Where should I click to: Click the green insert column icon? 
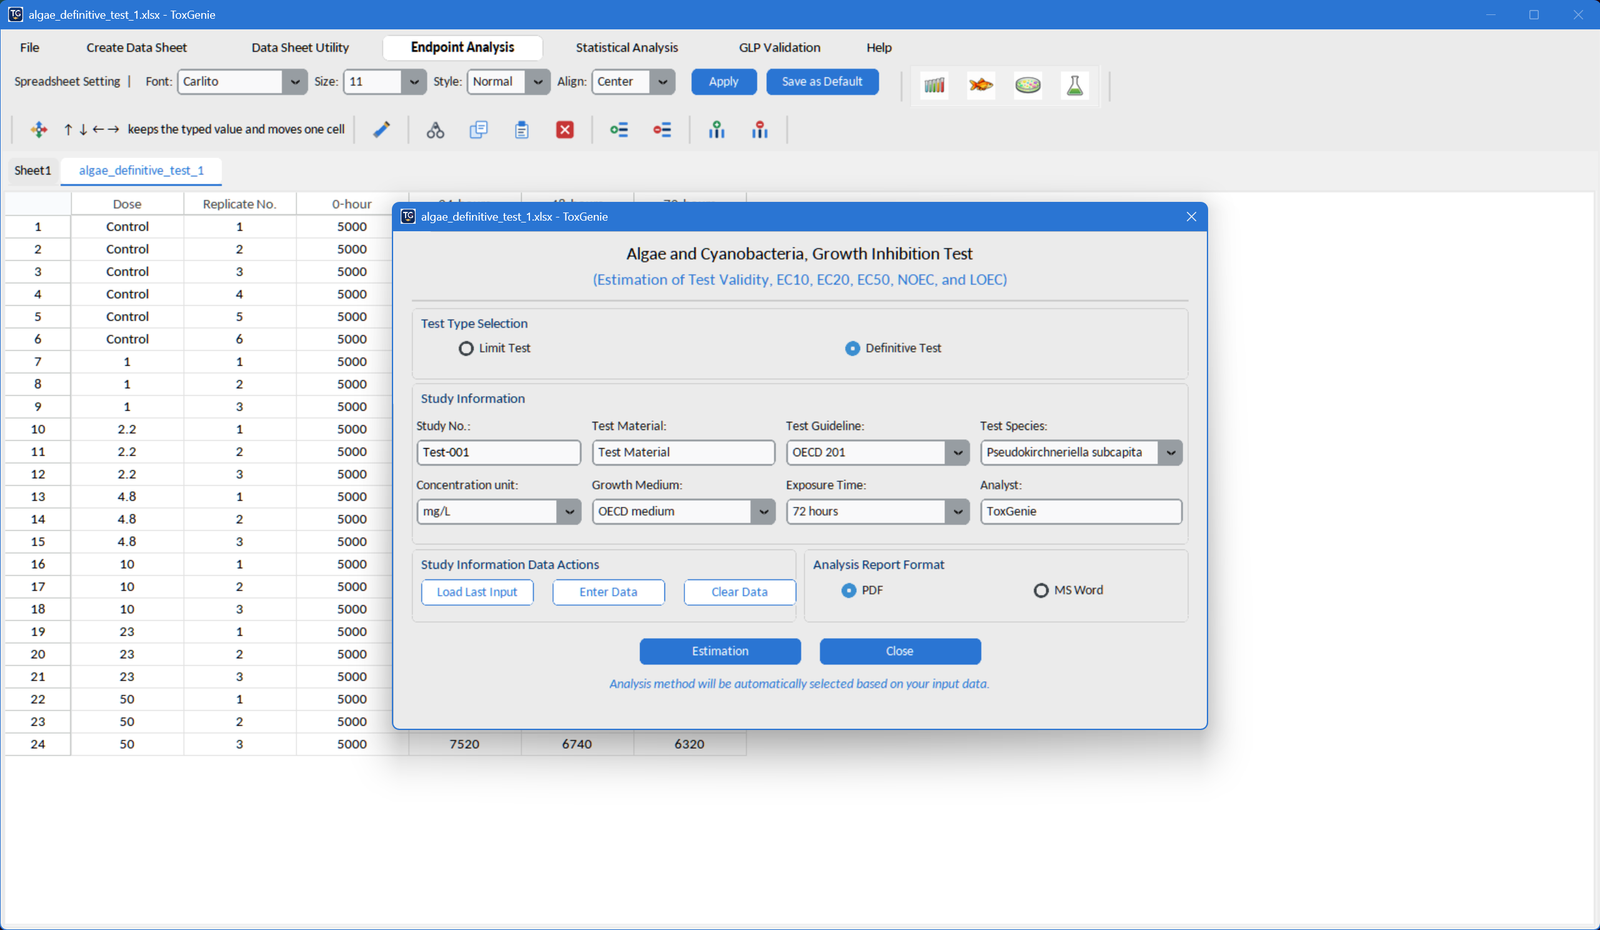click(716, 130)
